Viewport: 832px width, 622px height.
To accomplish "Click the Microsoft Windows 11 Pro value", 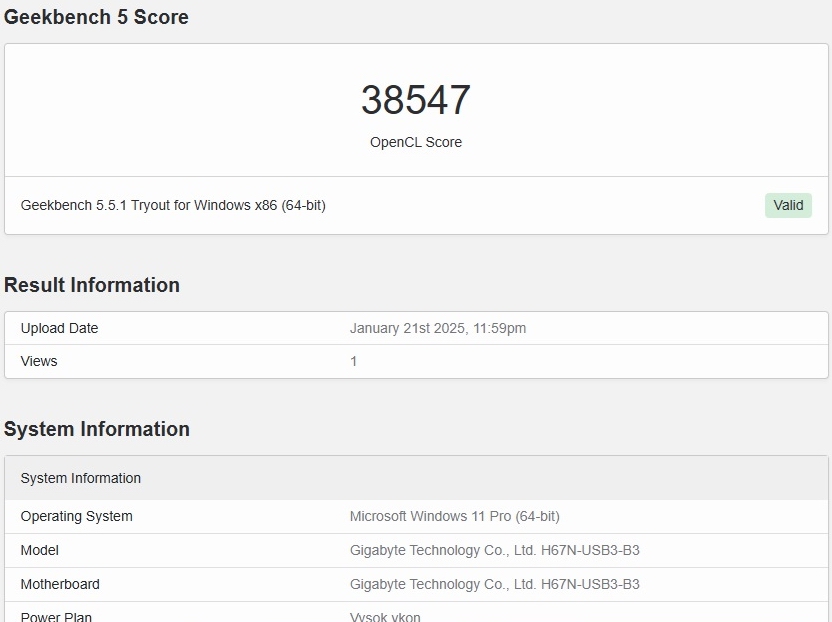I will pyautogui.click(x=455, y=516).
